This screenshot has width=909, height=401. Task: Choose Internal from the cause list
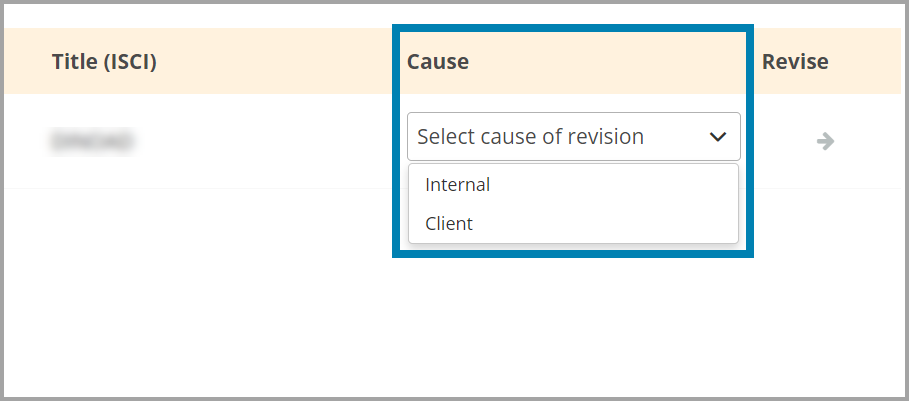coord(457,185)
